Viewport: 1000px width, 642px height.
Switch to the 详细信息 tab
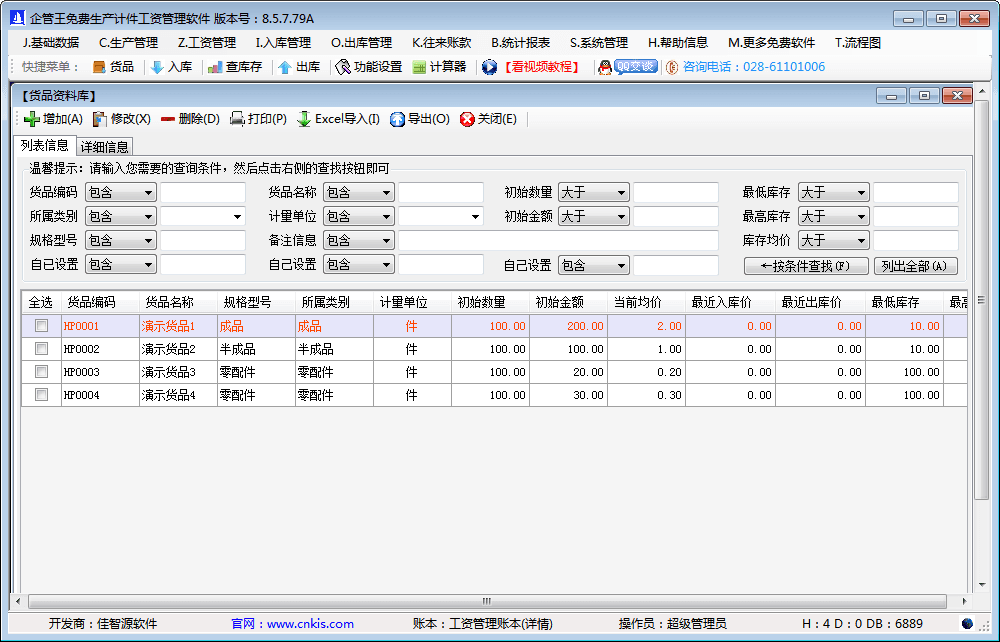[104, 147]
